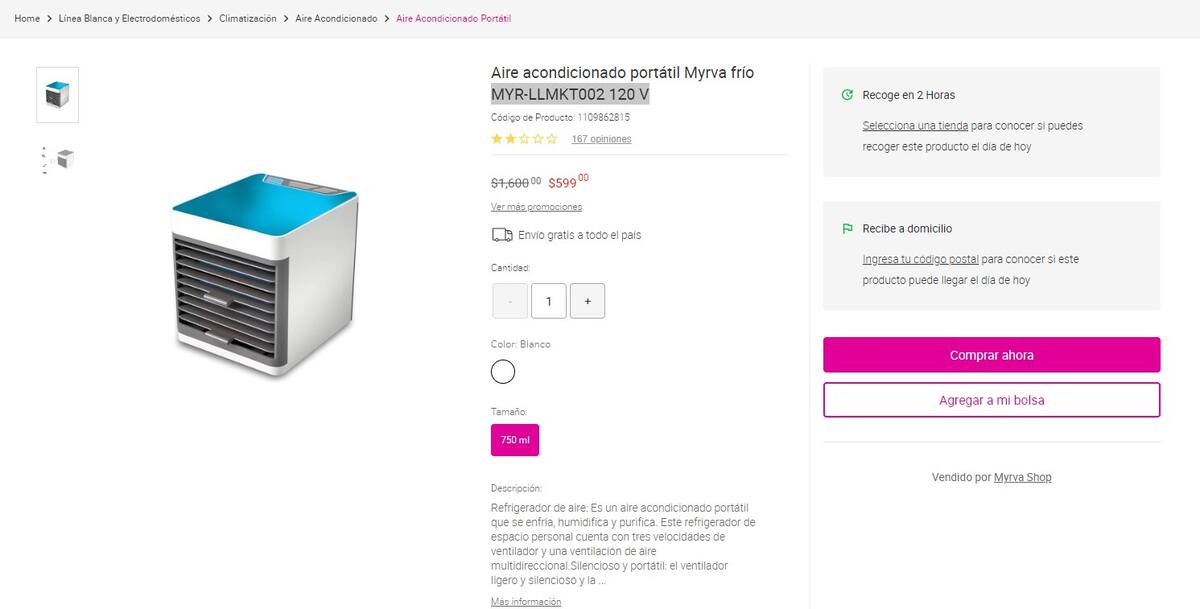
Task: Select the first product thumbnail
Action: point(58,95)
